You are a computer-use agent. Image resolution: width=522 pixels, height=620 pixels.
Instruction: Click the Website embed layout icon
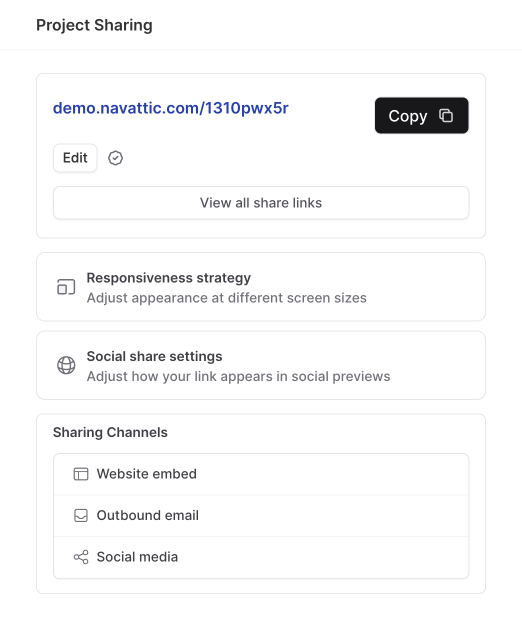pos(81,474)
